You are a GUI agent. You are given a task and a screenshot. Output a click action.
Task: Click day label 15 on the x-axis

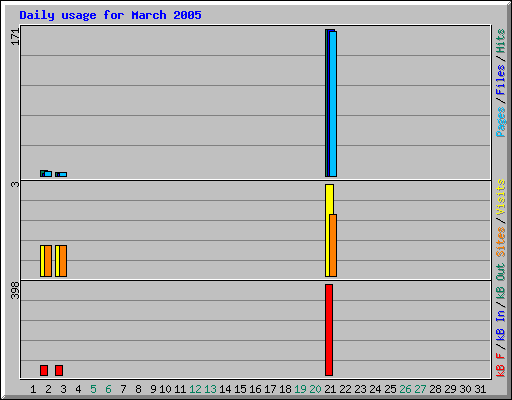click(240, 389)
